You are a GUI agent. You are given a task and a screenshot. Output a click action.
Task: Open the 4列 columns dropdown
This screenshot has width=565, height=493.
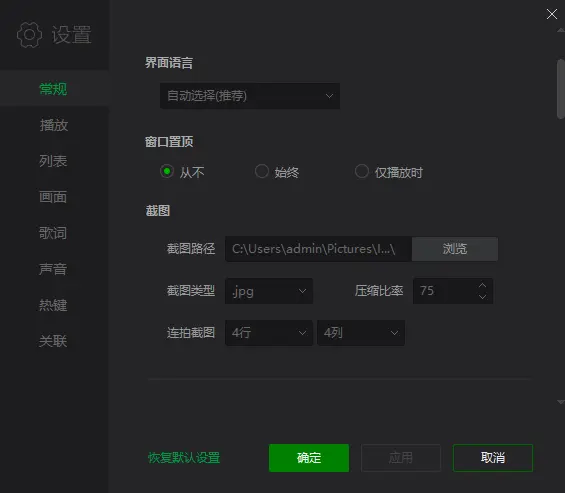(361, 333)
